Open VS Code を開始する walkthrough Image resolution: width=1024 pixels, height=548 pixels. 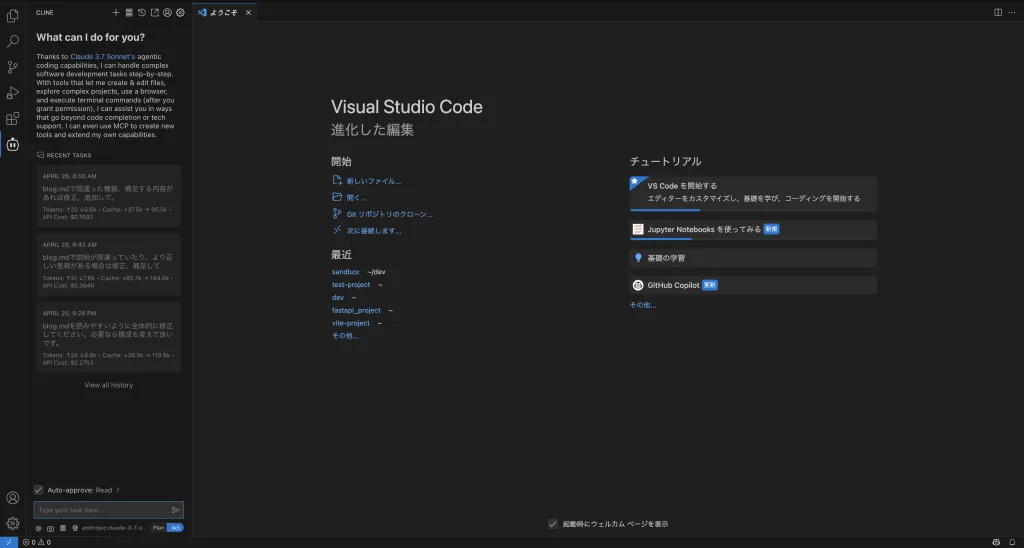[753, 193]
